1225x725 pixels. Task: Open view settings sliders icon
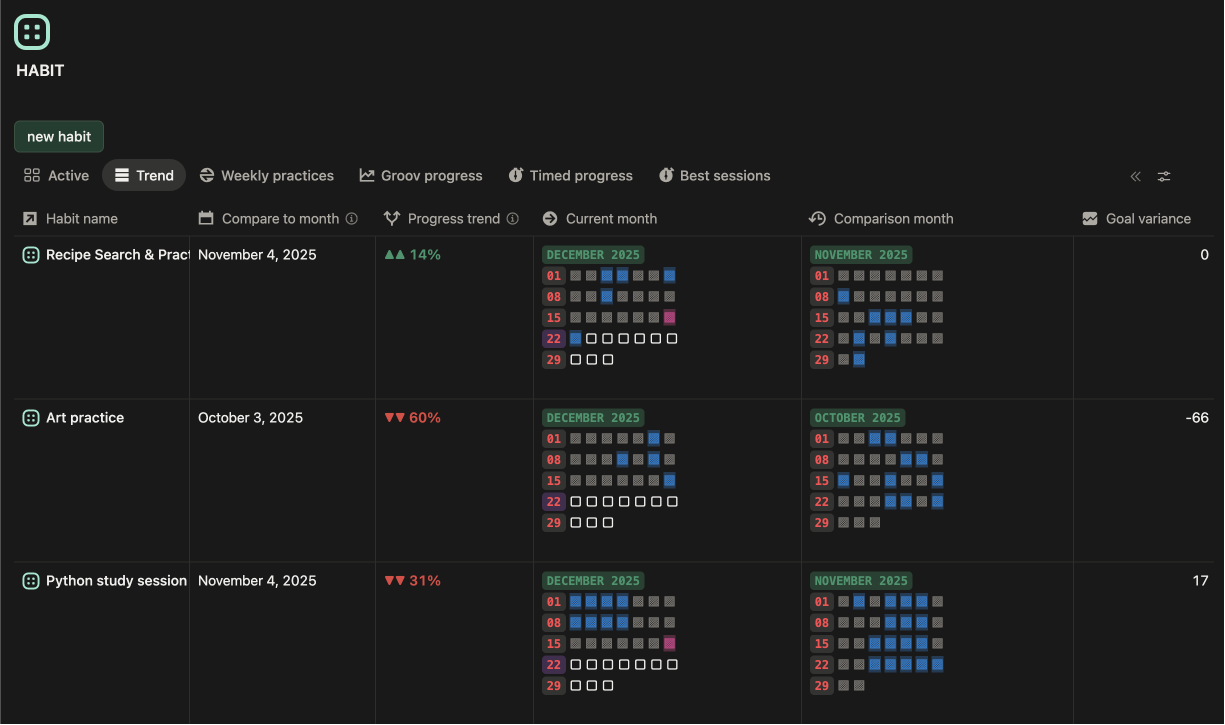[1164, 176]
